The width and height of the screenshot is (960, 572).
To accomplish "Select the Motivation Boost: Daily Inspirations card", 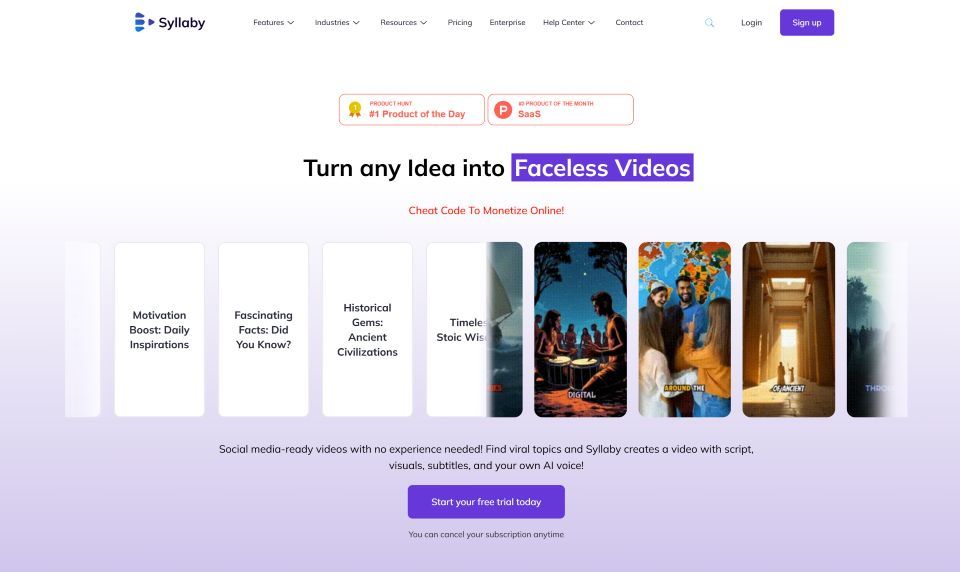I will click(159, 329).
